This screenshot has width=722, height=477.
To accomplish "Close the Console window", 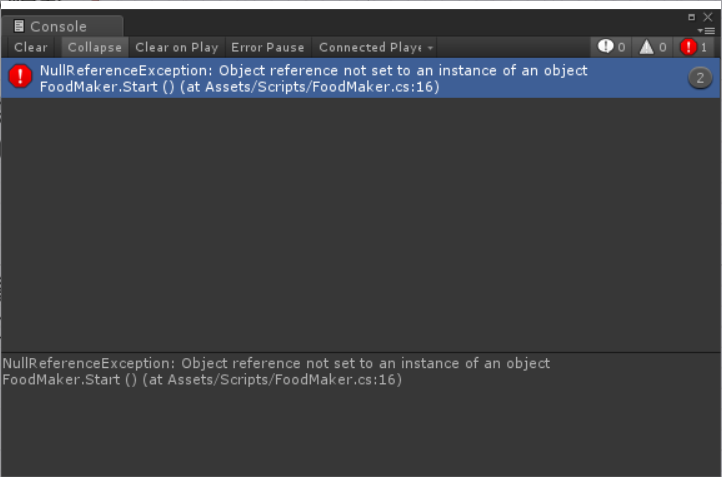I will [x=708, y=17].
